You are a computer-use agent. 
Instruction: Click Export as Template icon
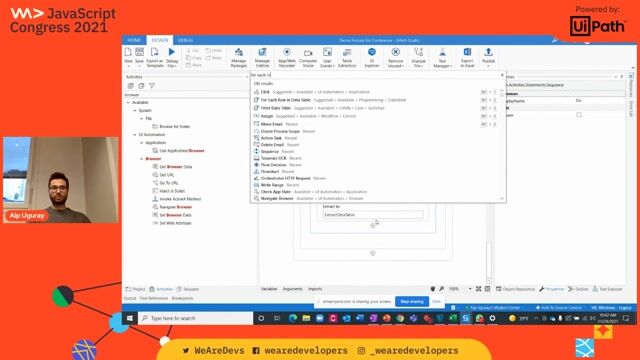(154, 52)
